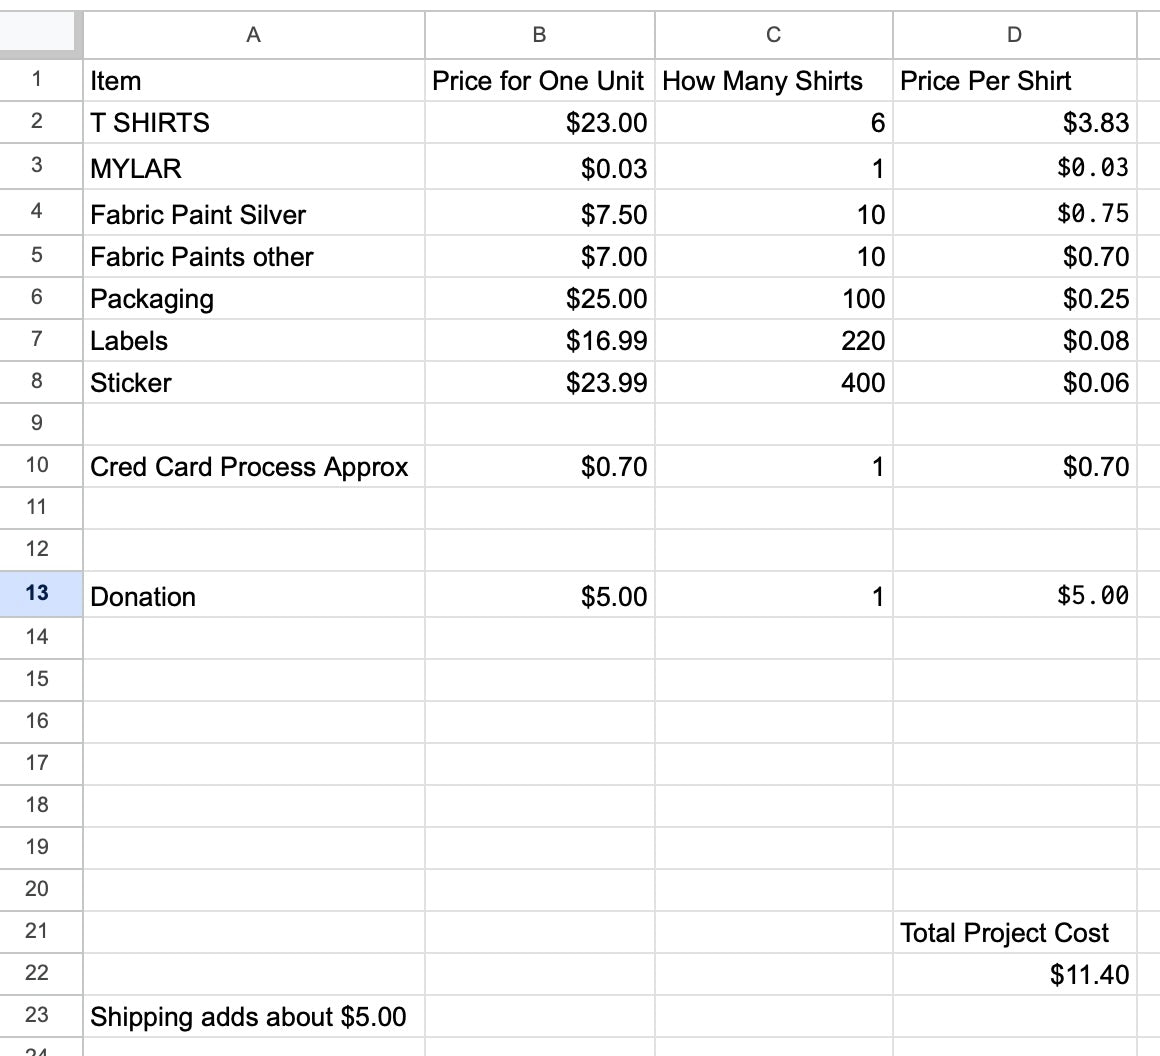Click the Shipping adds about $5.00 cell
The height and width of the screenshot is (1056, 1160).
pyautogui.click(x=253, y=1017)
